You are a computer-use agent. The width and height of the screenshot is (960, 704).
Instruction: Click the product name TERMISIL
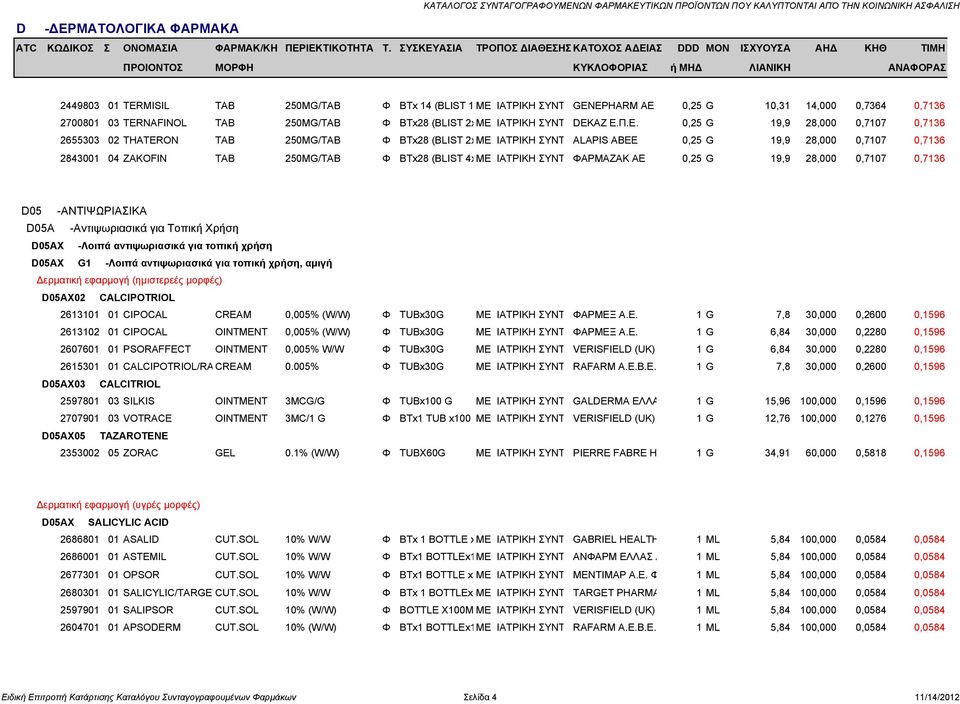[x=146, y=105]
